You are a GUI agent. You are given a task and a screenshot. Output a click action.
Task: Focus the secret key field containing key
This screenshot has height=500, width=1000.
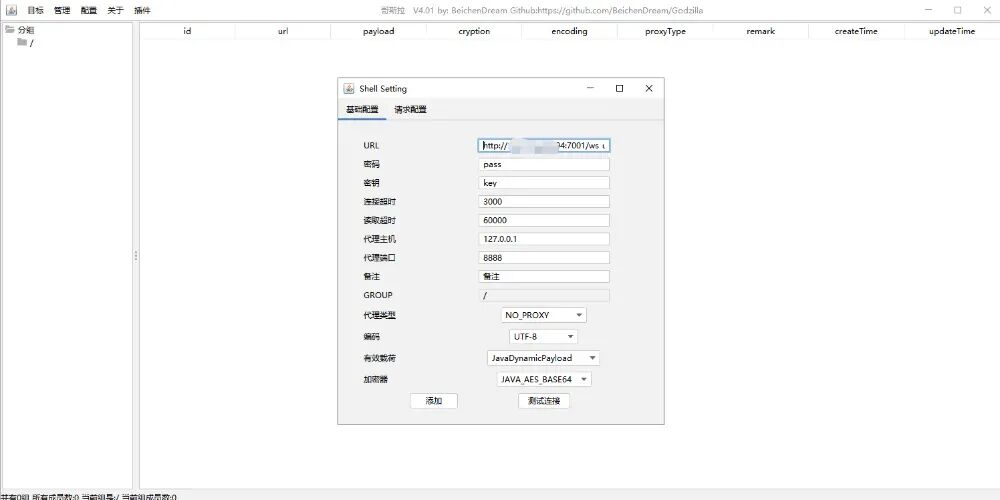(x=544, y=183)
